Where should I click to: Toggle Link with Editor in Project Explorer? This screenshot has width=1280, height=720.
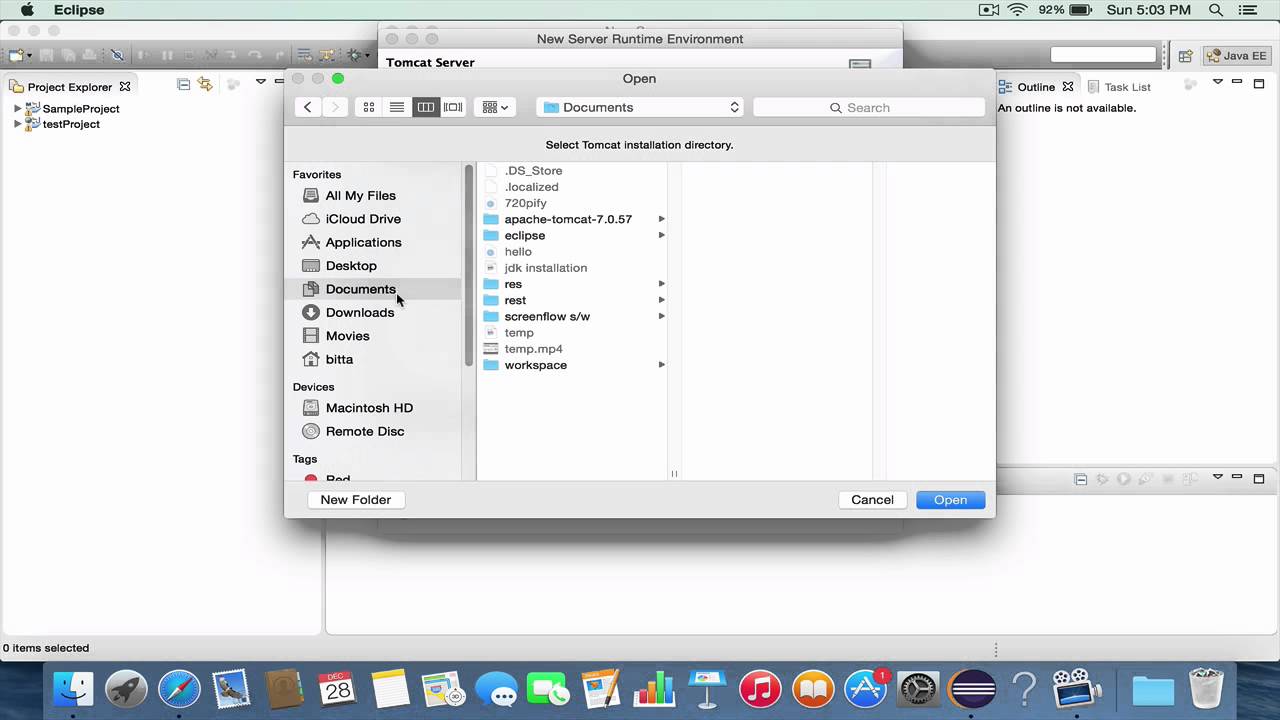tap(205, 85)
